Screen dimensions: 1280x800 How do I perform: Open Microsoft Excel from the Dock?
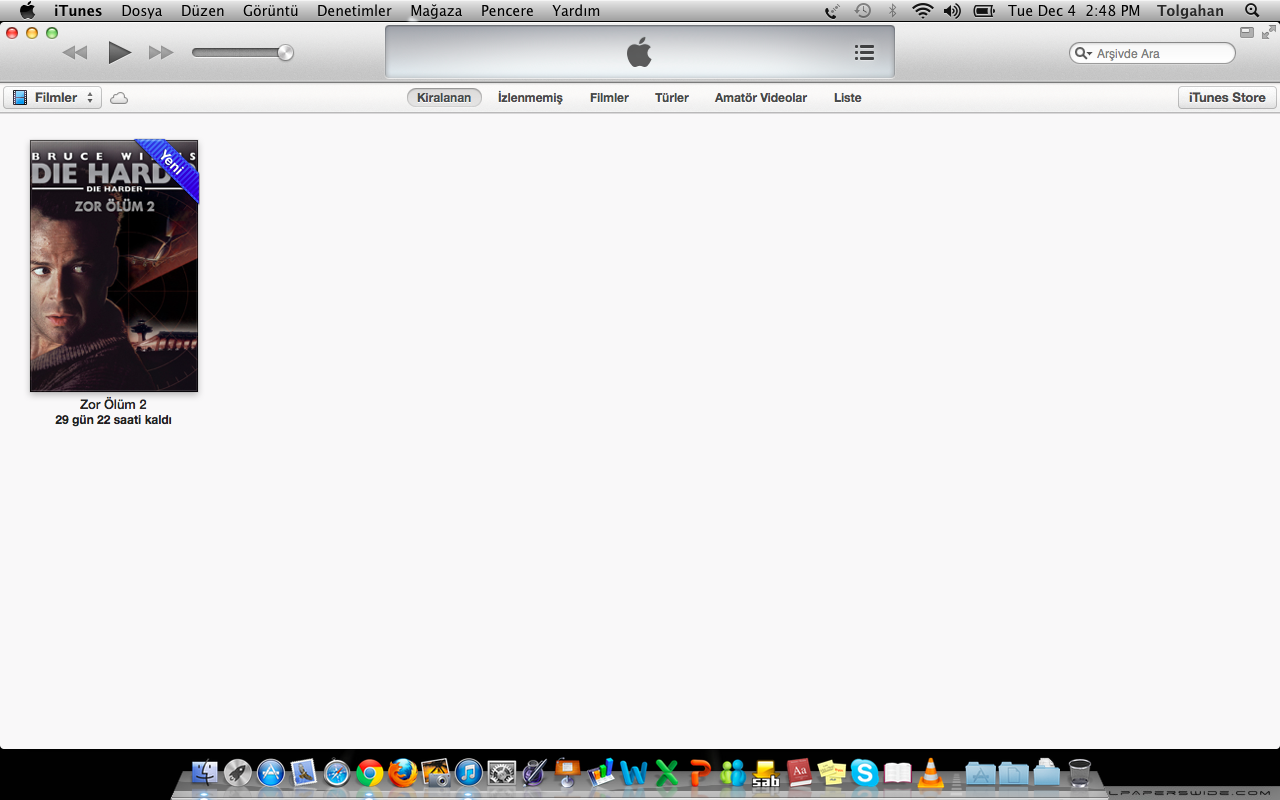[x=667, y=772]
